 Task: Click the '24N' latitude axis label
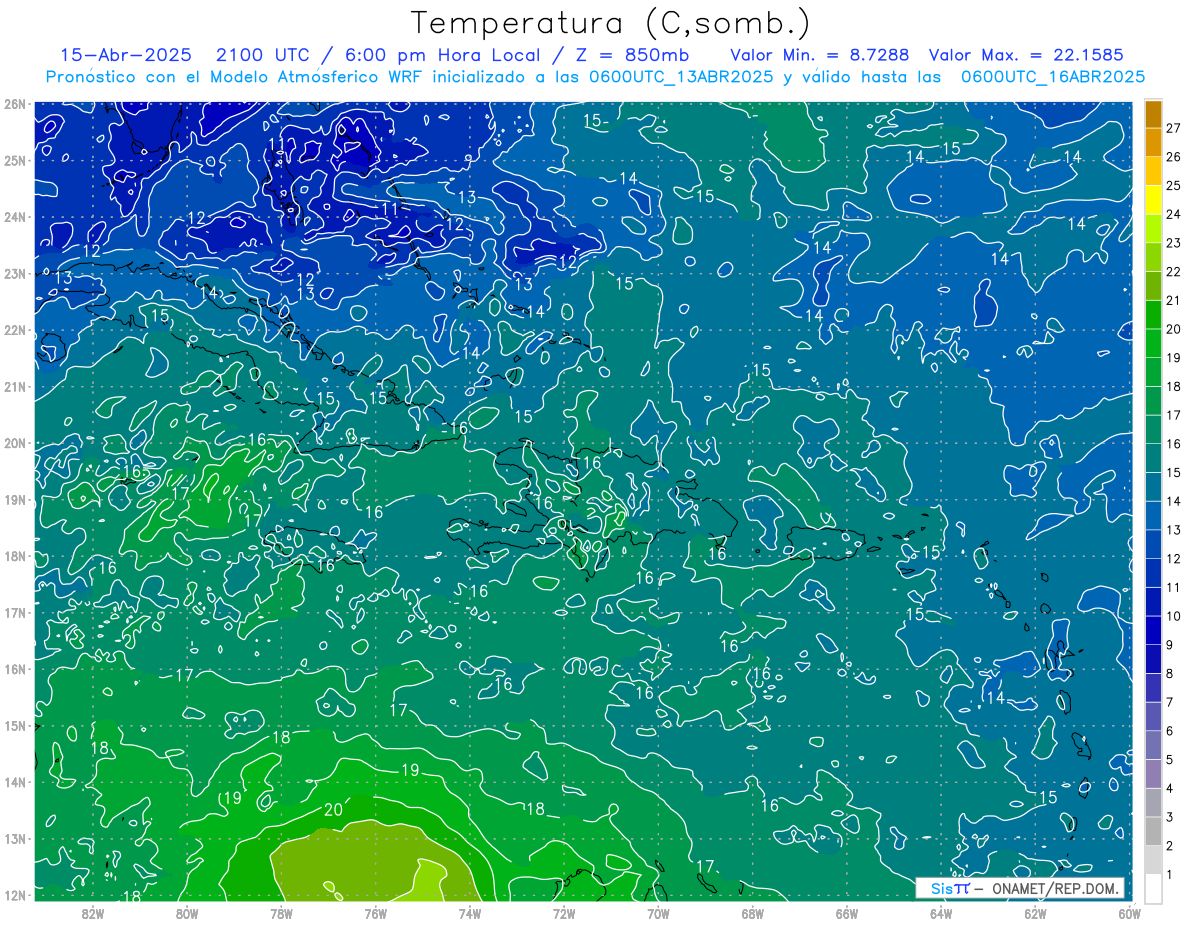tap(14, 217)
